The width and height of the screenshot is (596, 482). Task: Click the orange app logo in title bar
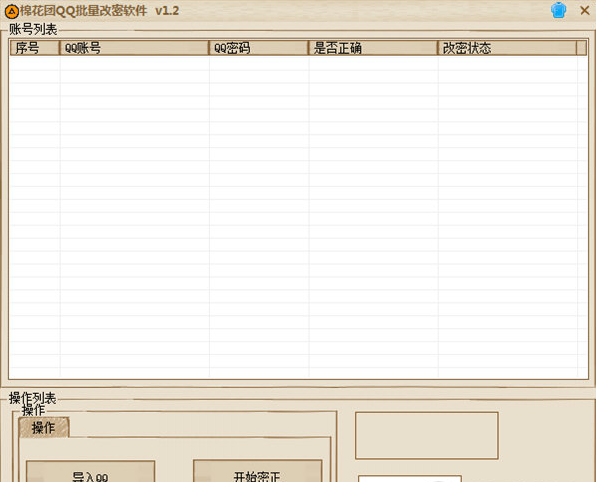click(x=11, y=11)
